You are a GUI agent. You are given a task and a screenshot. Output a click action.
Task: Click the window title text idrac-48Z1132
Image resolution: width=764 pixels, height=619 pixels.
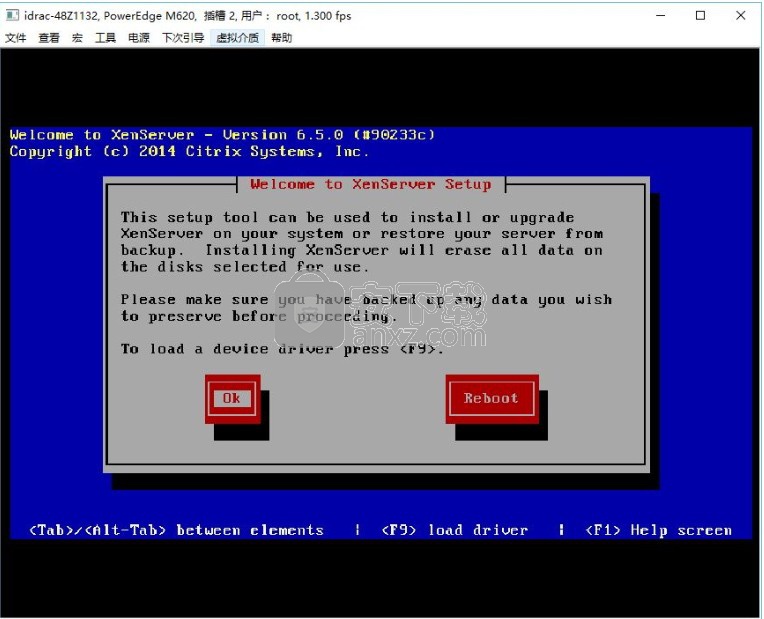tap(188, 16)
